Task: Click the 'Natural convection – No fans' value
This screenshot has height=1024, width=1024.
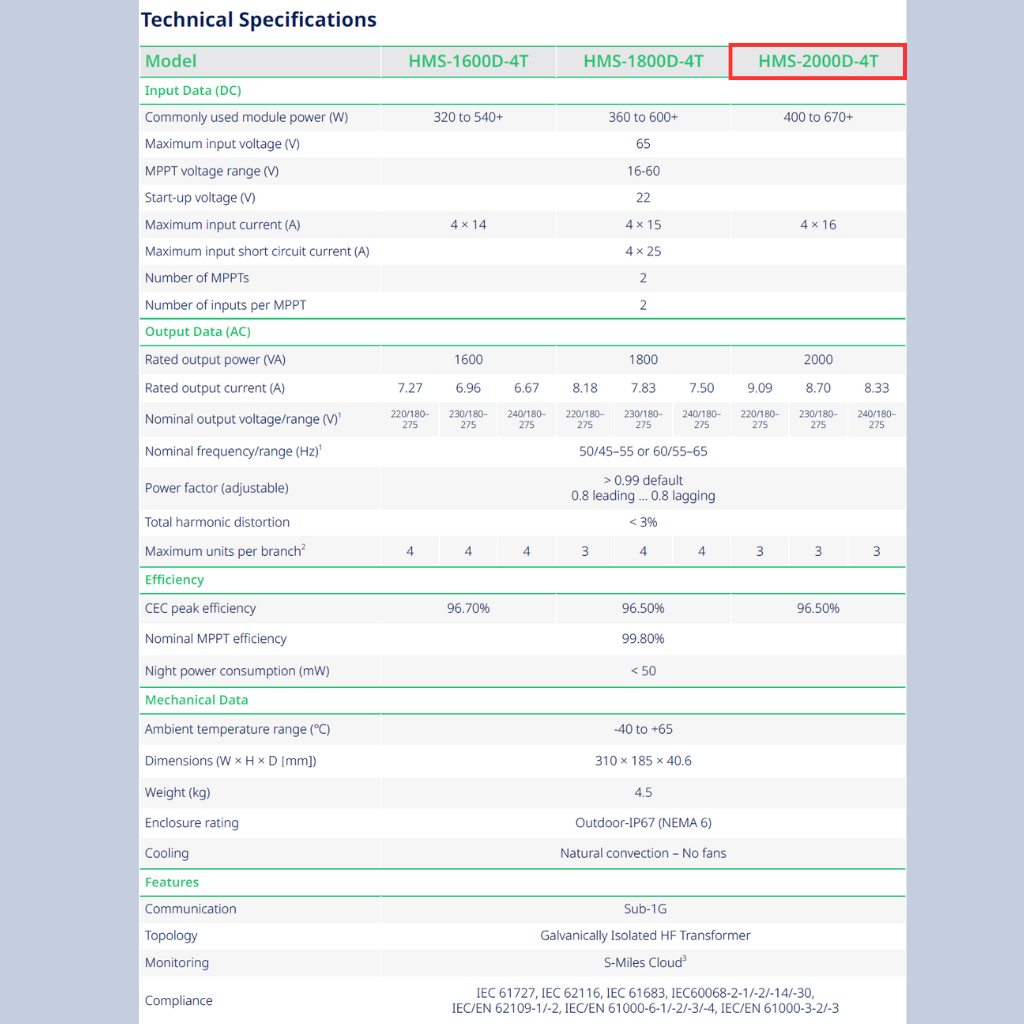Action: pos(643,854)
